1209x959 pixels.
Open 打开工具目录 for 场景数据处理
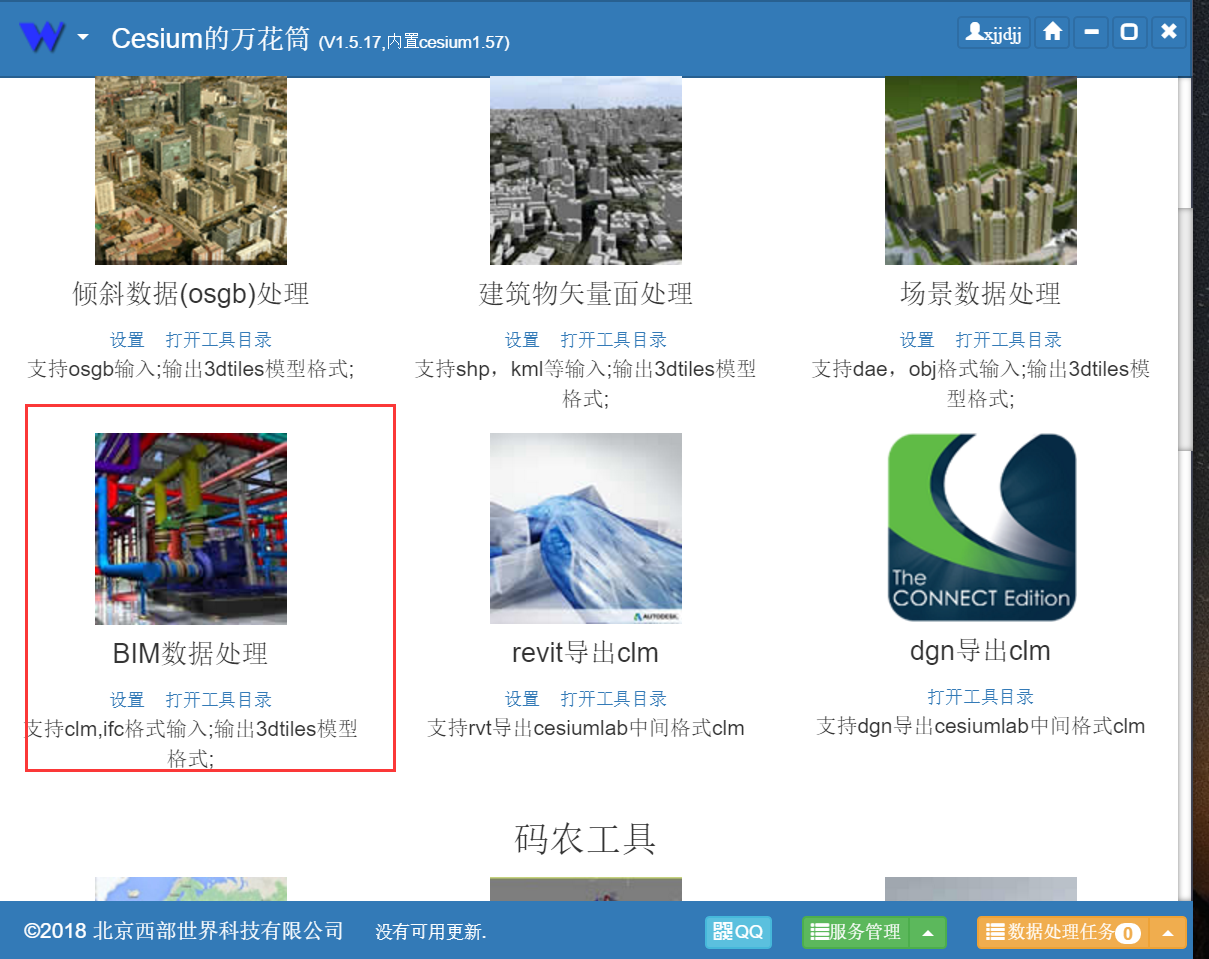1008,339
